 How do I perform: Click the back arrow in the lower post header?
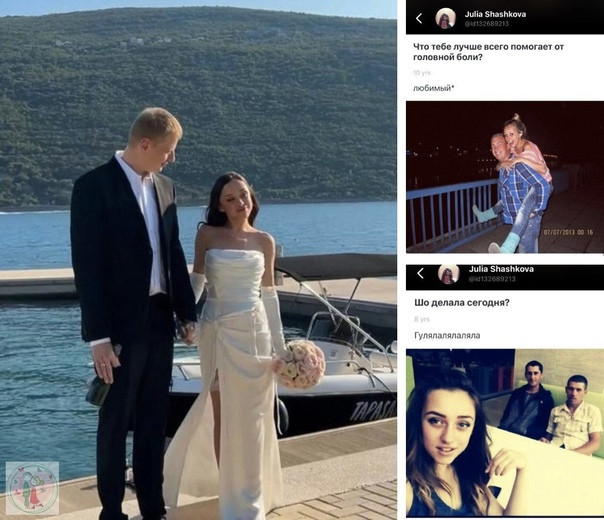[x=421, y=274]
